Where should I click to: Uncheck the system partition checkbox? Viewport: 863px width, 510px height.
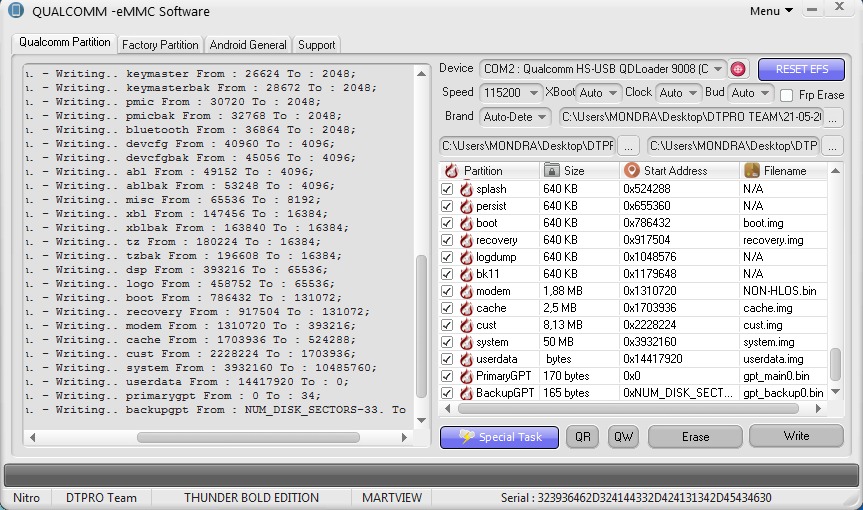[x=447, y=342]
